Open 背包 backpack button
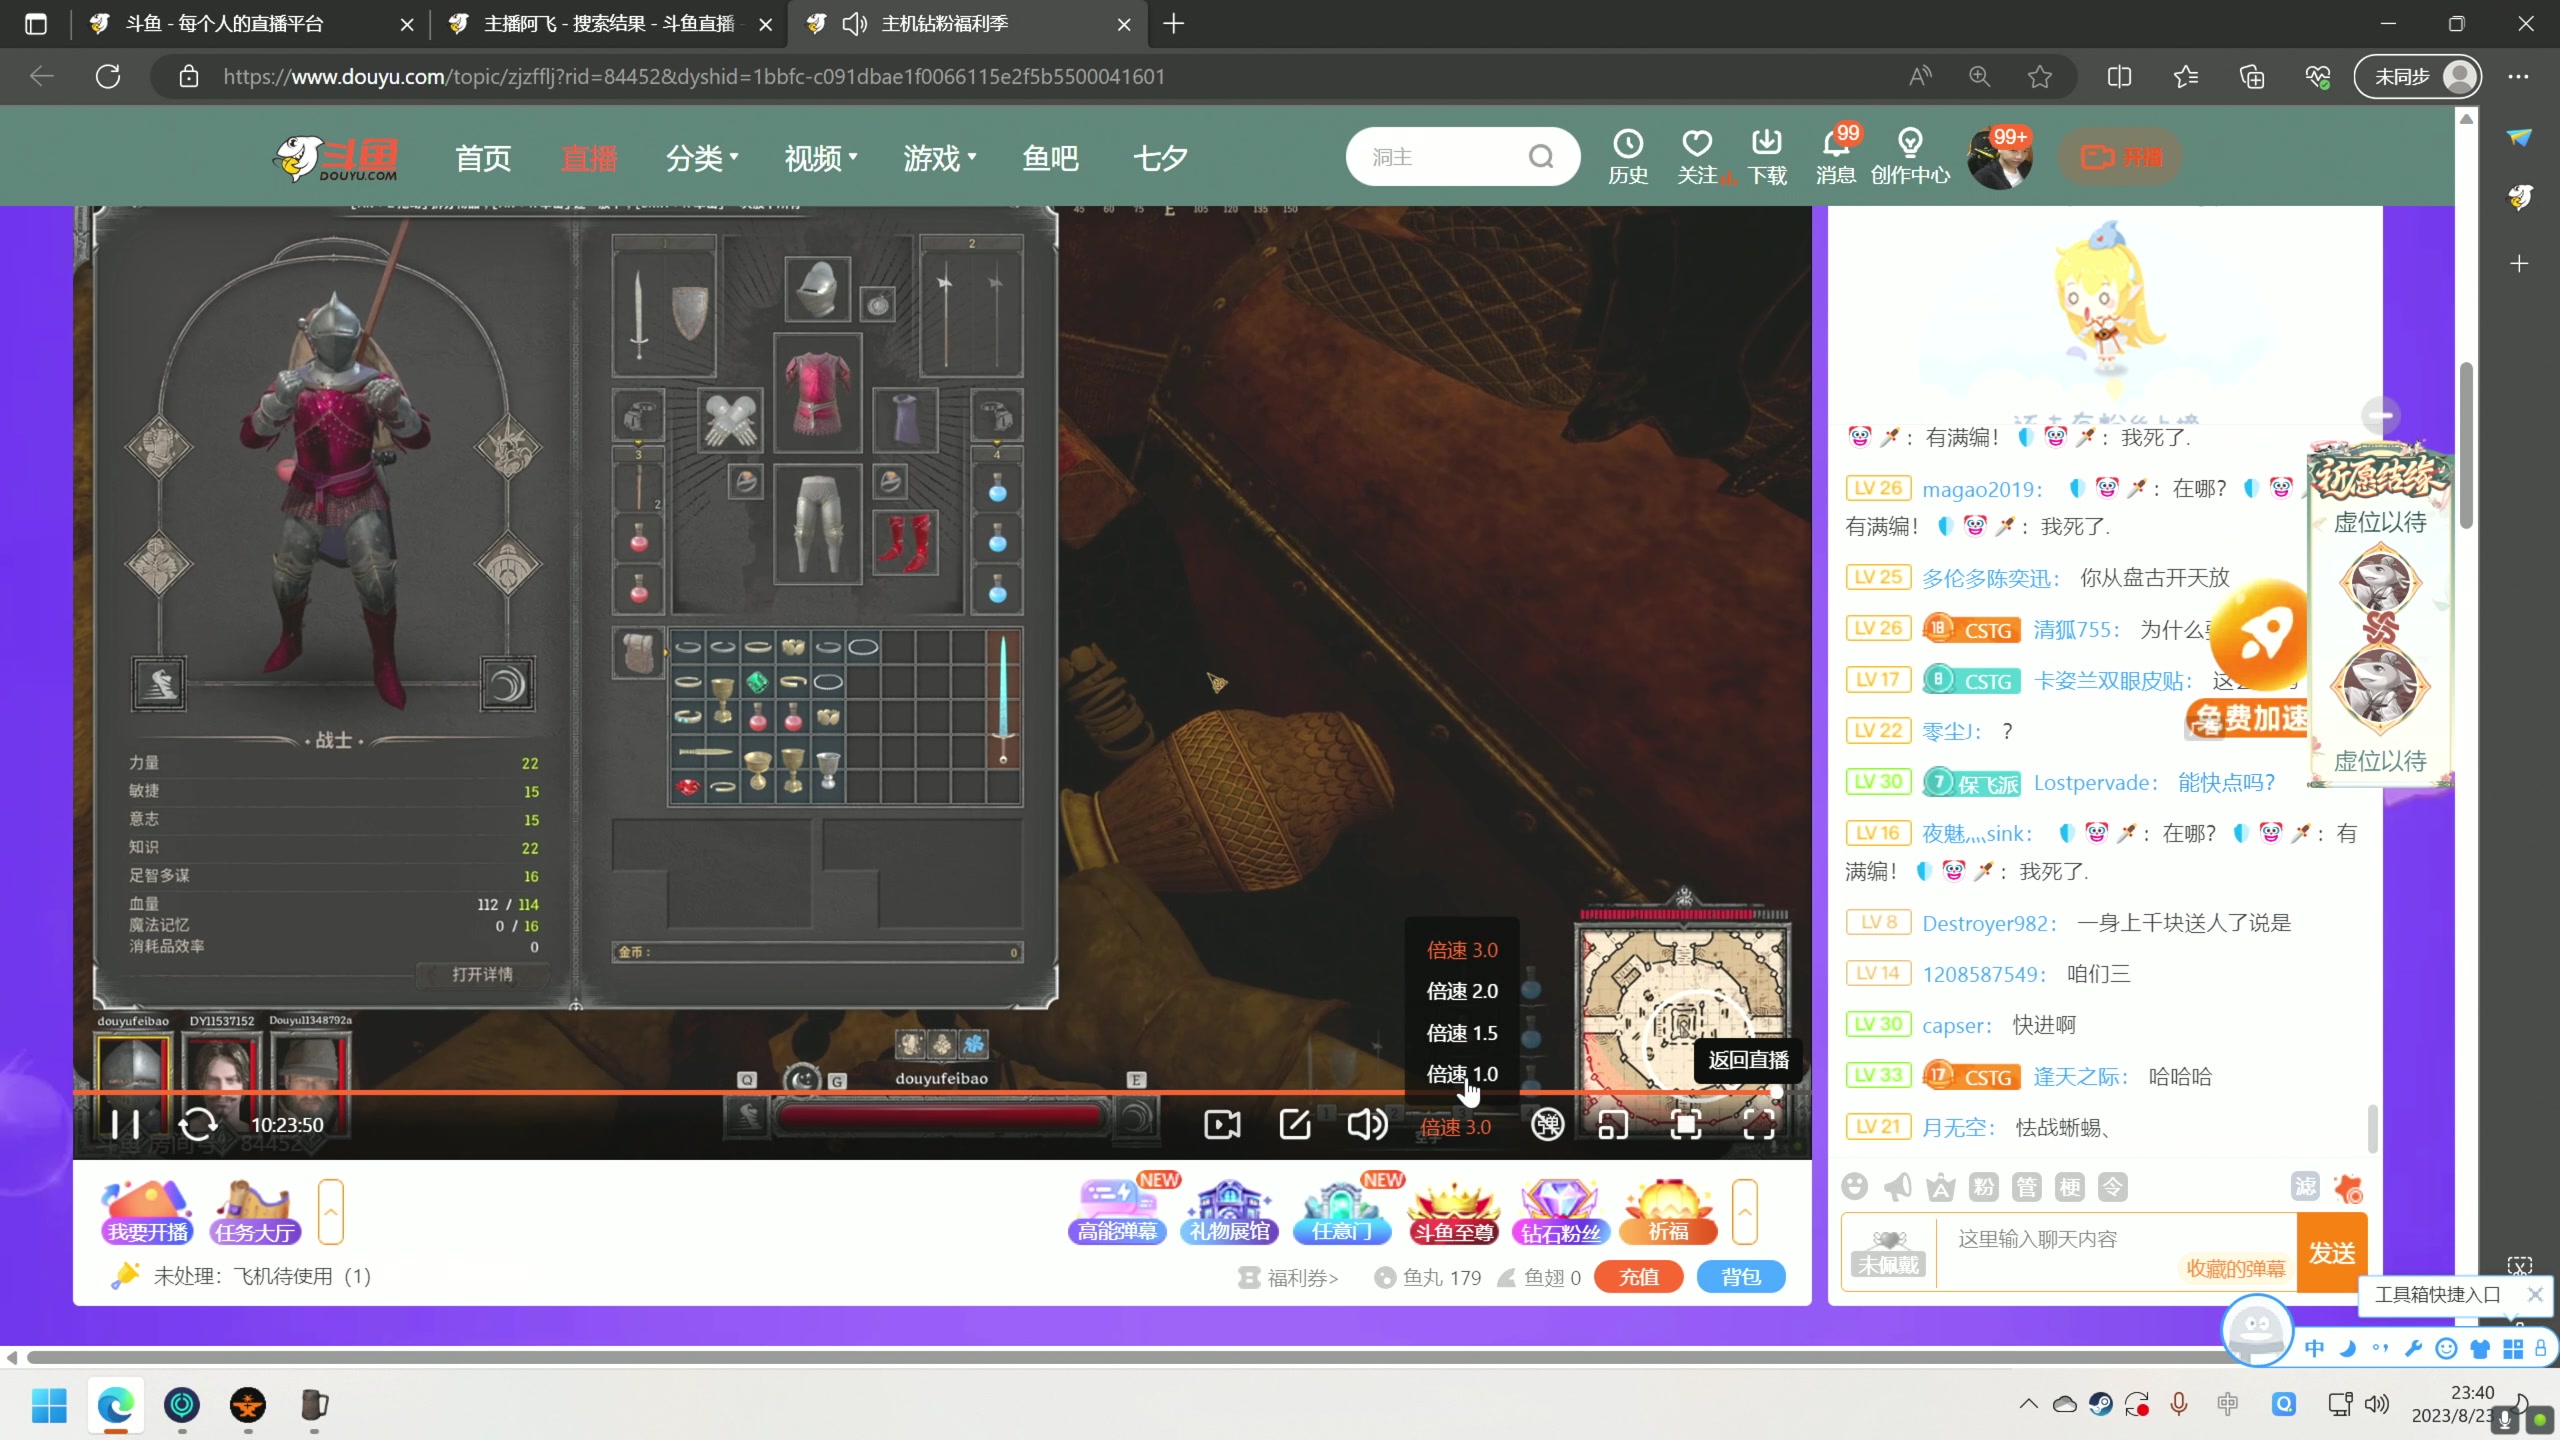This screenshot has width=2560, height=1440. point(1741,1277)
